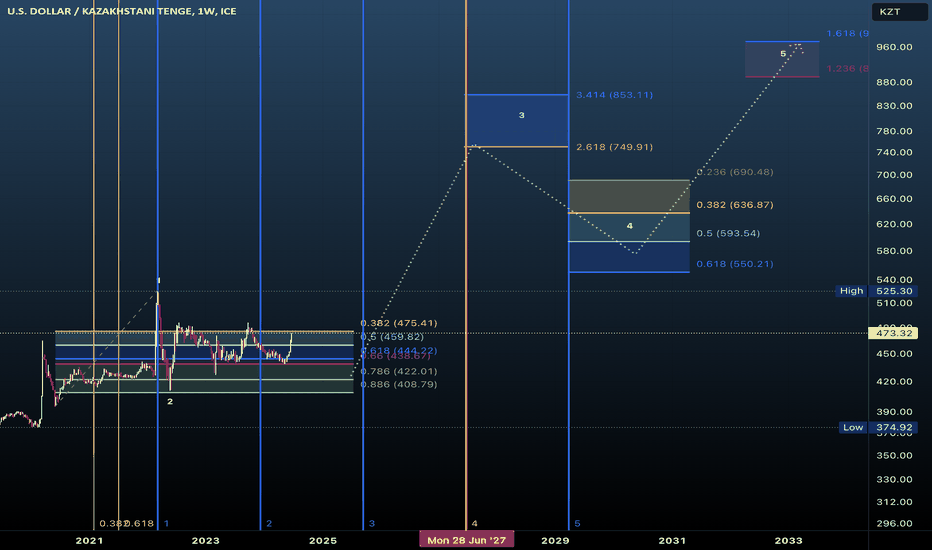The image size is (932, 550).
Task: Select the 0.5 (459.82) retracement label
Action: pos(392,337)
